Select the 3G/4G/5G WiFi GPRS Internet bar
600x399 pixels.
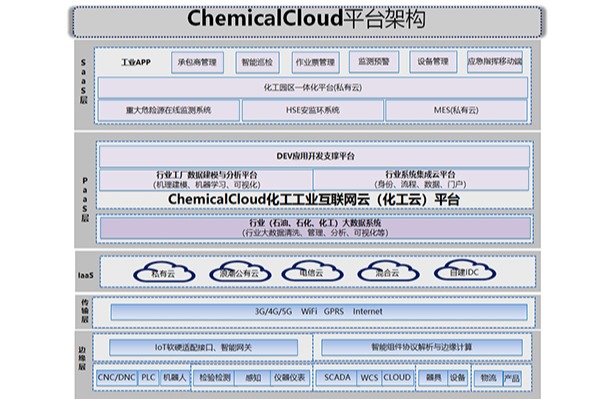[319, 312]
